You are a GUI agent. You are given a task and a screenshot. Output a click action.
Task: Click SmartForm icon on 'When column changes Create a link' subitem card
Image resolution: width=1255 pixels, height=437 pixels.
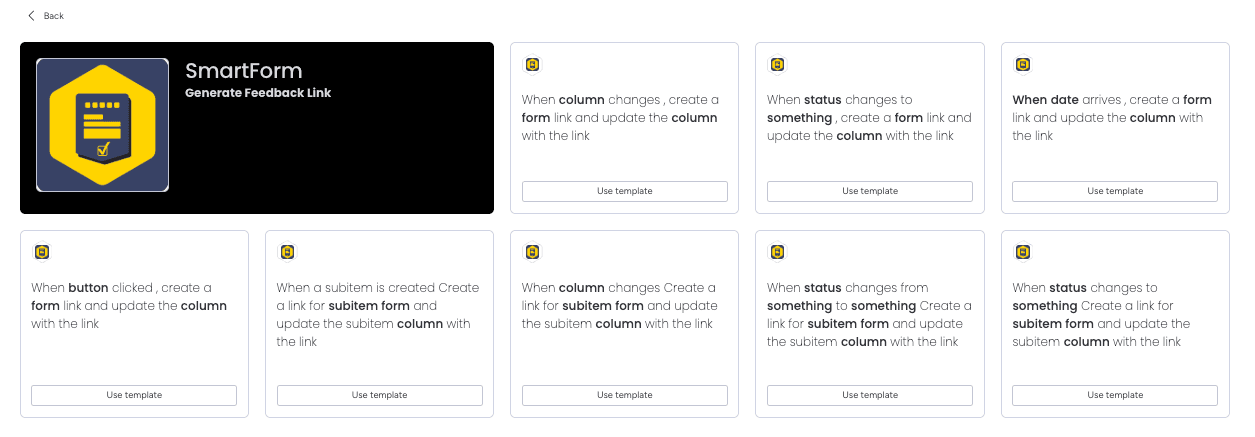pyautogui.click(x=533, y=252)
